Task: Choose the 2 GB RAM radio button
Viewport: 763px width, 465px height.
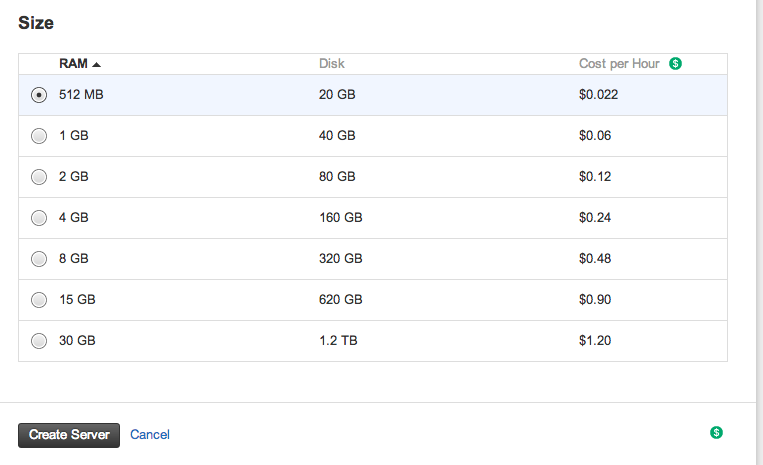Action: pos(39,177)
